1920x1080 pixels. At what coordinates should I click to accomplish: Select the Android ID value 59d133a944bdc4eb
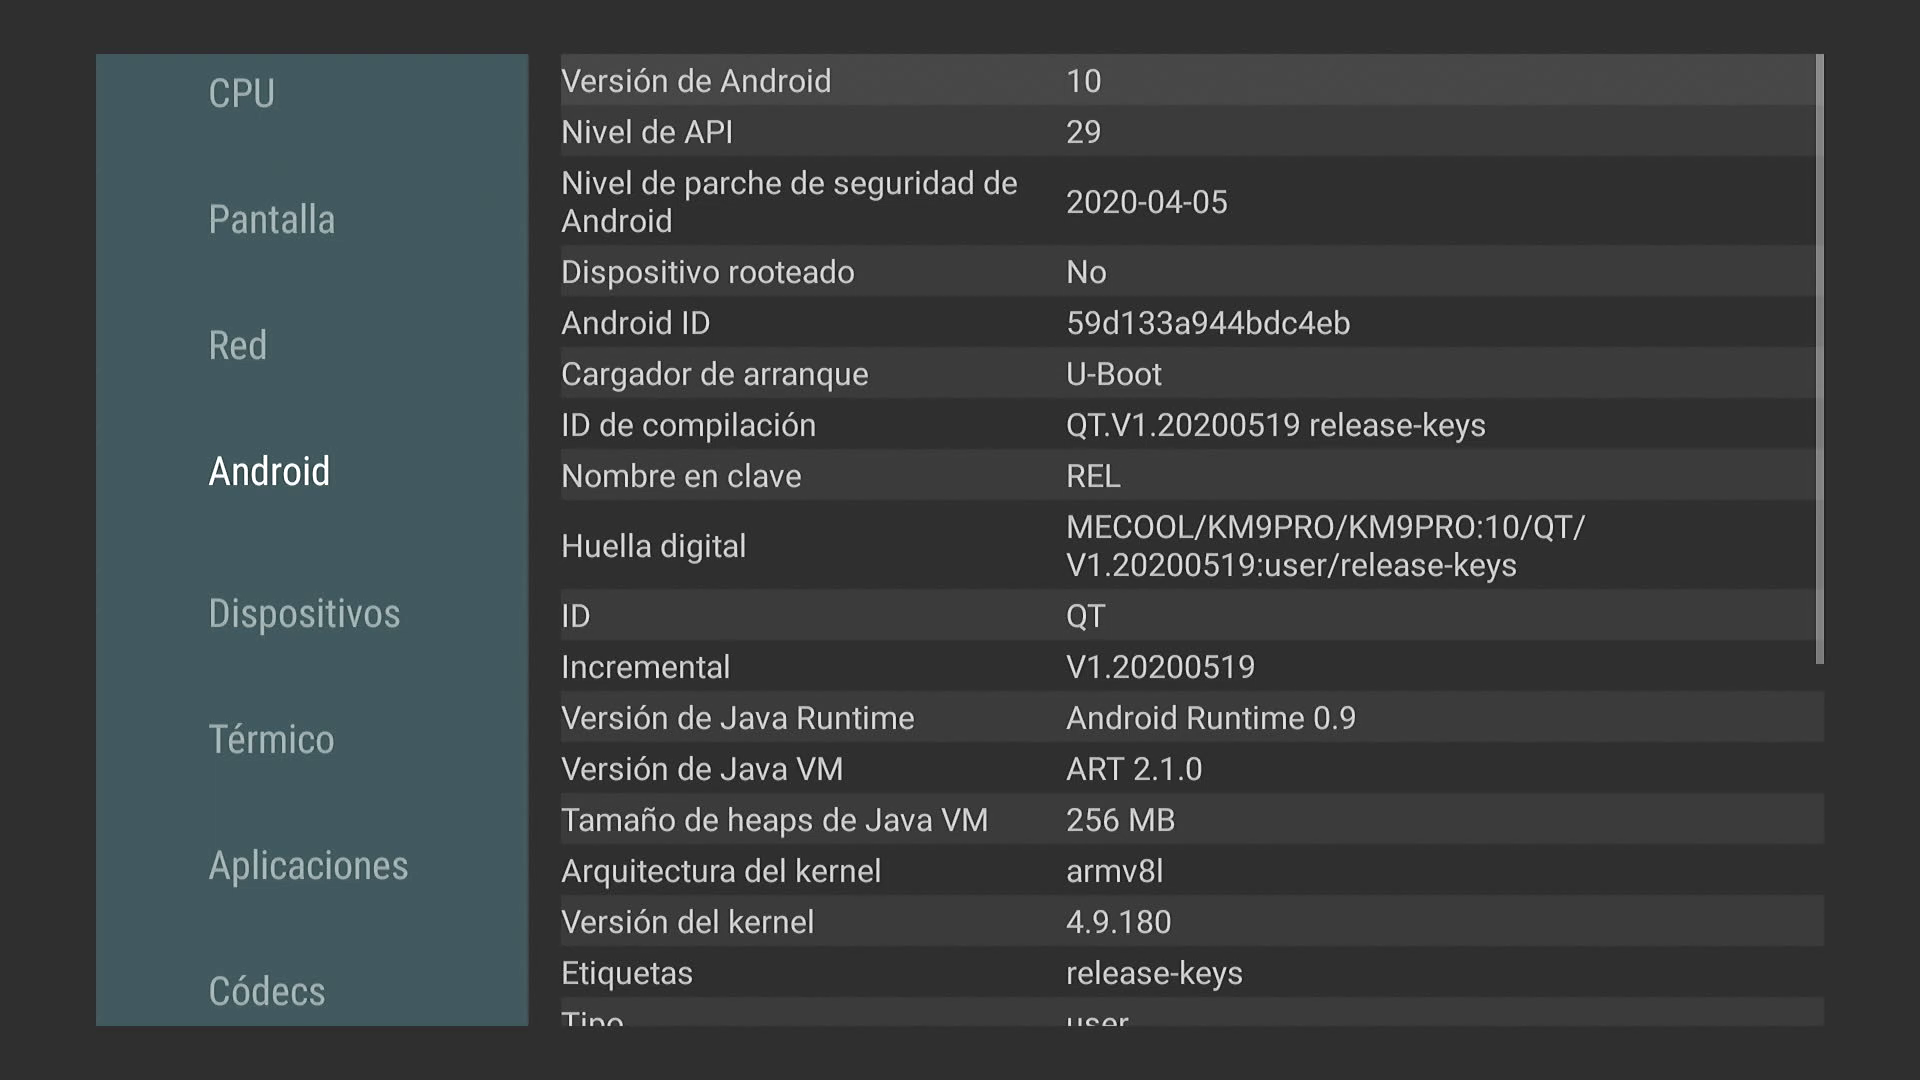(1208, 324)
